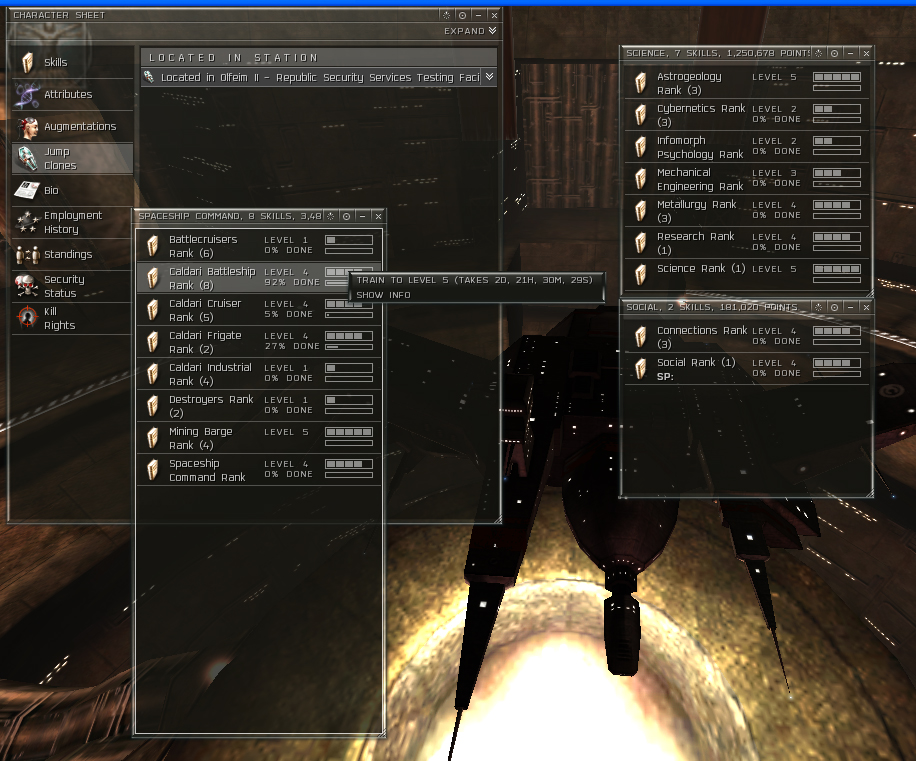Choose Train to Level 5 from context menu
This screenshot has height=761, width=916.
(x=475, y=280)
